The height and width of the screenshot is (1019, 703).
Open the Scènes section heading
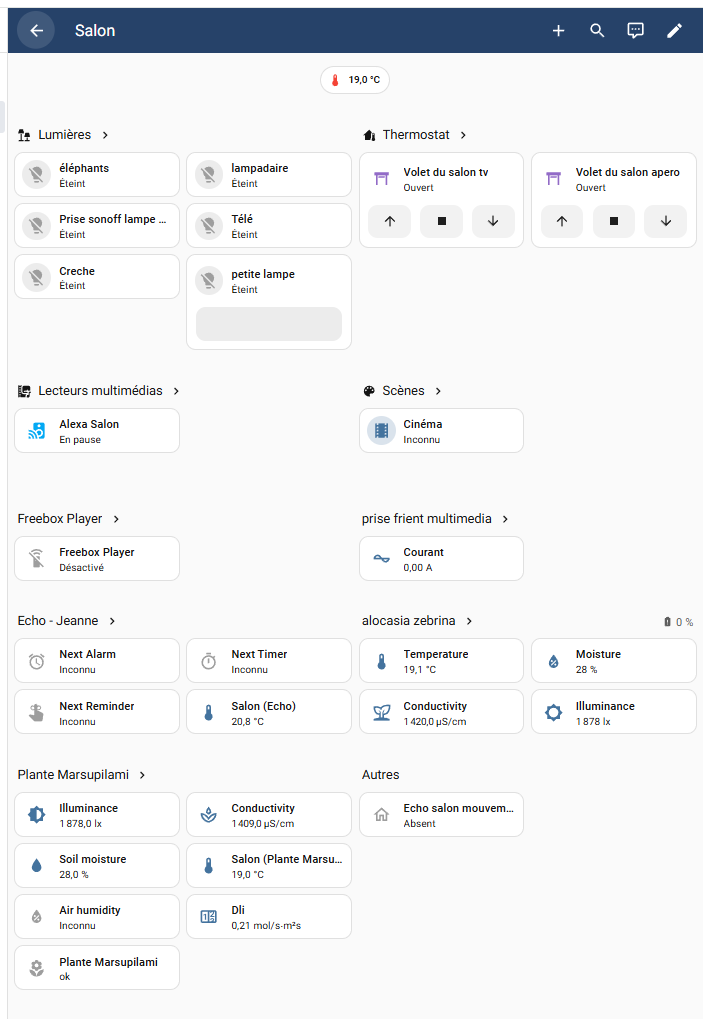[x=403, y=391]
